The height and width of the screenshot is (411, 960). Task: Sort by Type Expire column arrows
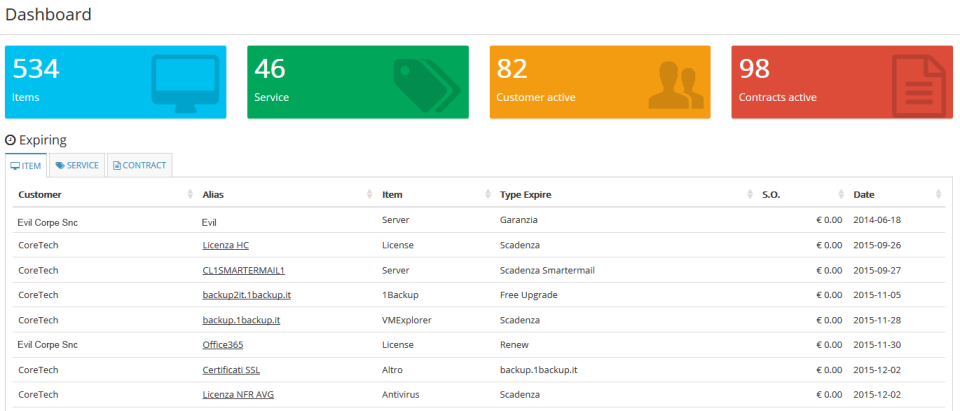click(x=750, y=194)
